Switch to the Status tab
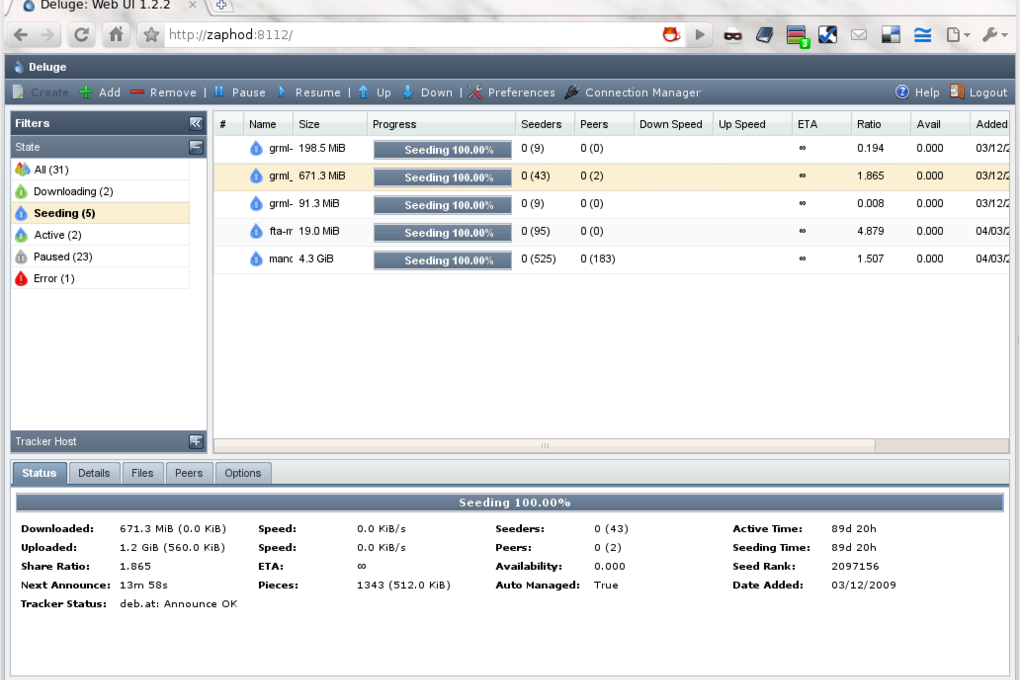 (x=39, y=473)
